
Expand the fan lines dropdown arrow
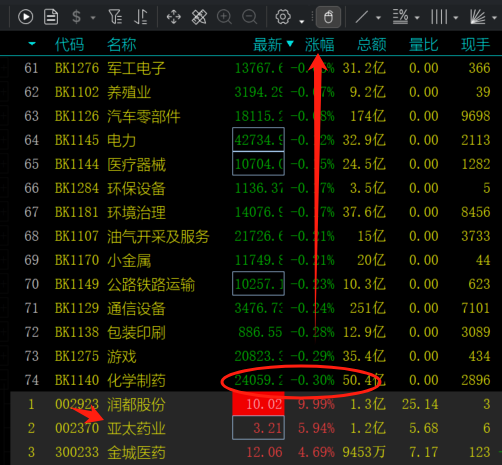494,17
